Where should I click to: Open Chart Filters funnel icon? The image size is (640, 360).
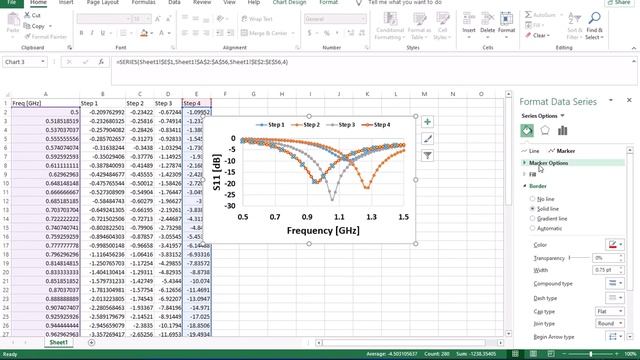427,156
